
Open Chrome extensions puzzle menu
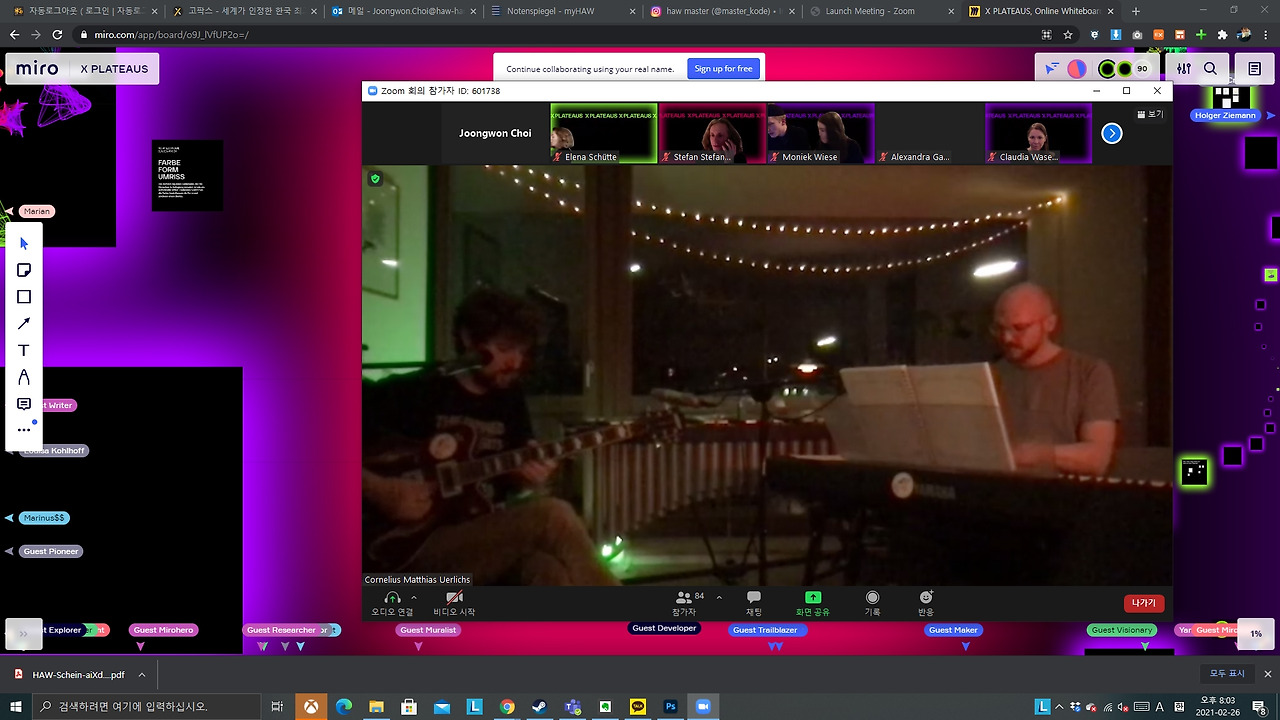[1222, 34]
